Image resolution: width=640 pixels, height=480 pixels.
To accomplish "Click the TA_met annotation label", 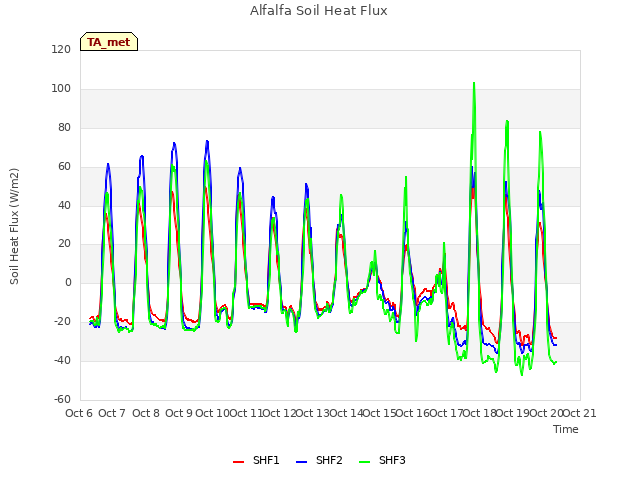I will point(109,42).
